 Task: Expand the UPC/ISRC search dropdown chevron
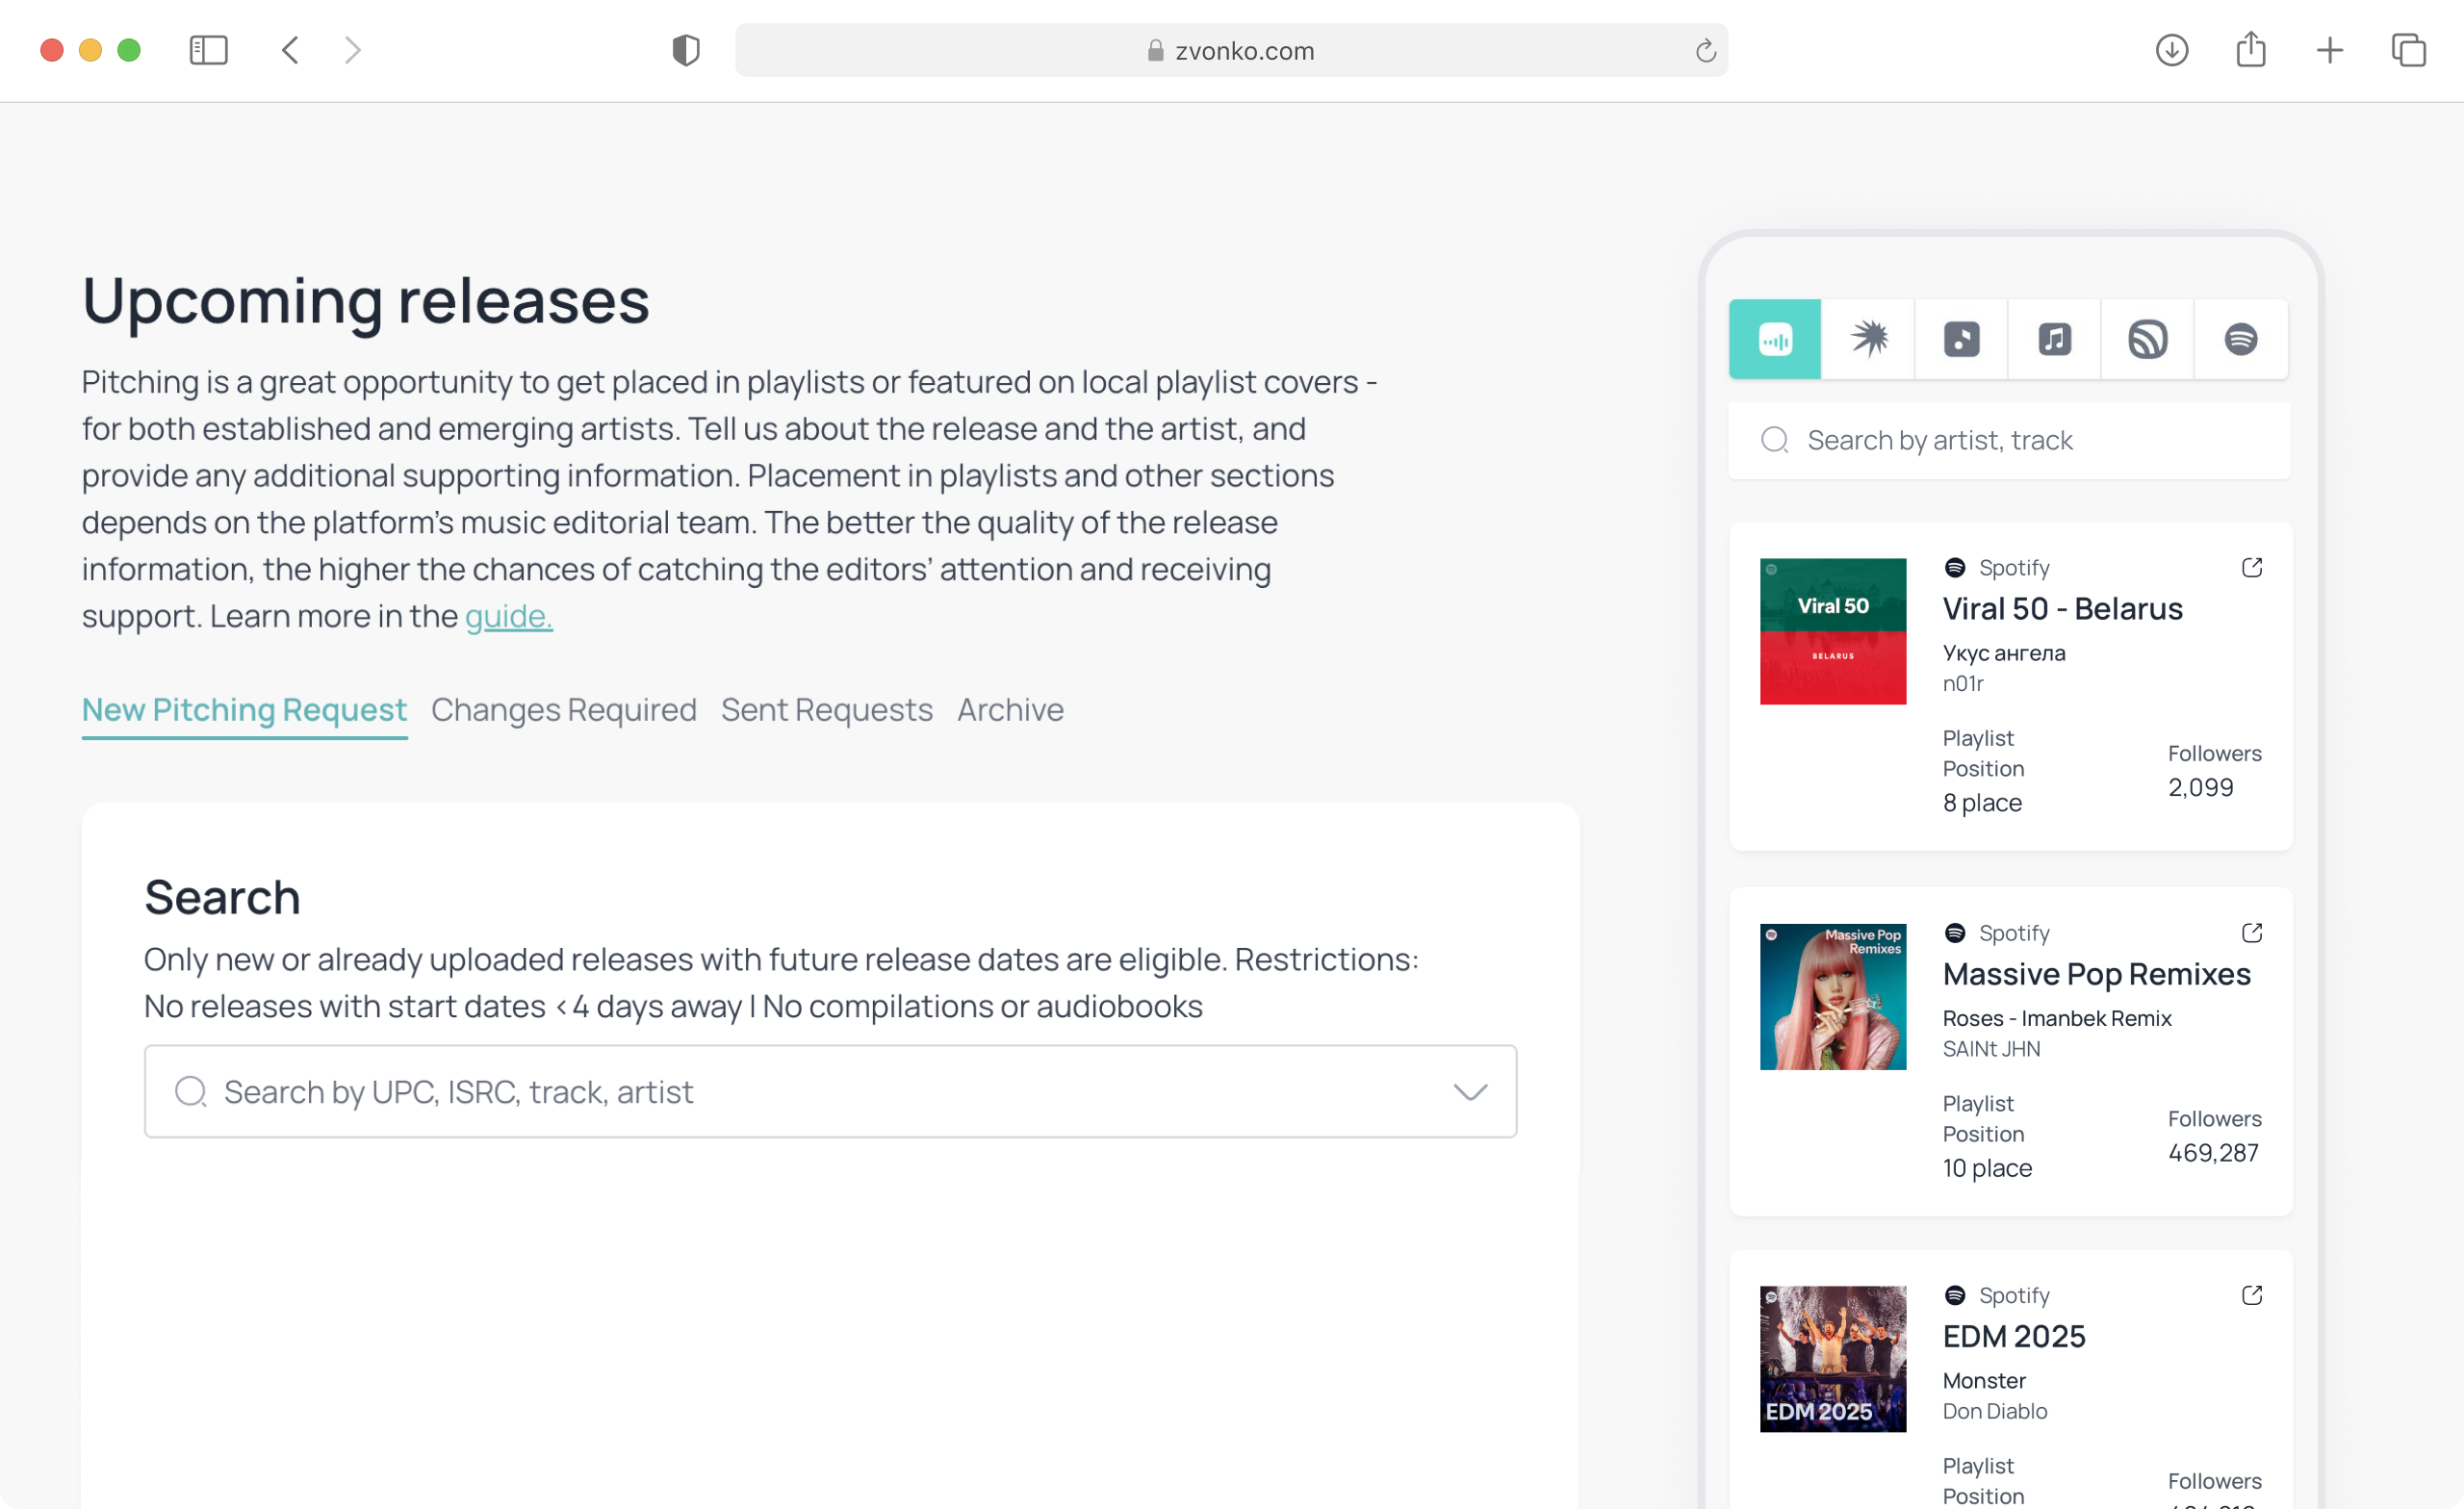pos(1469,1091)
